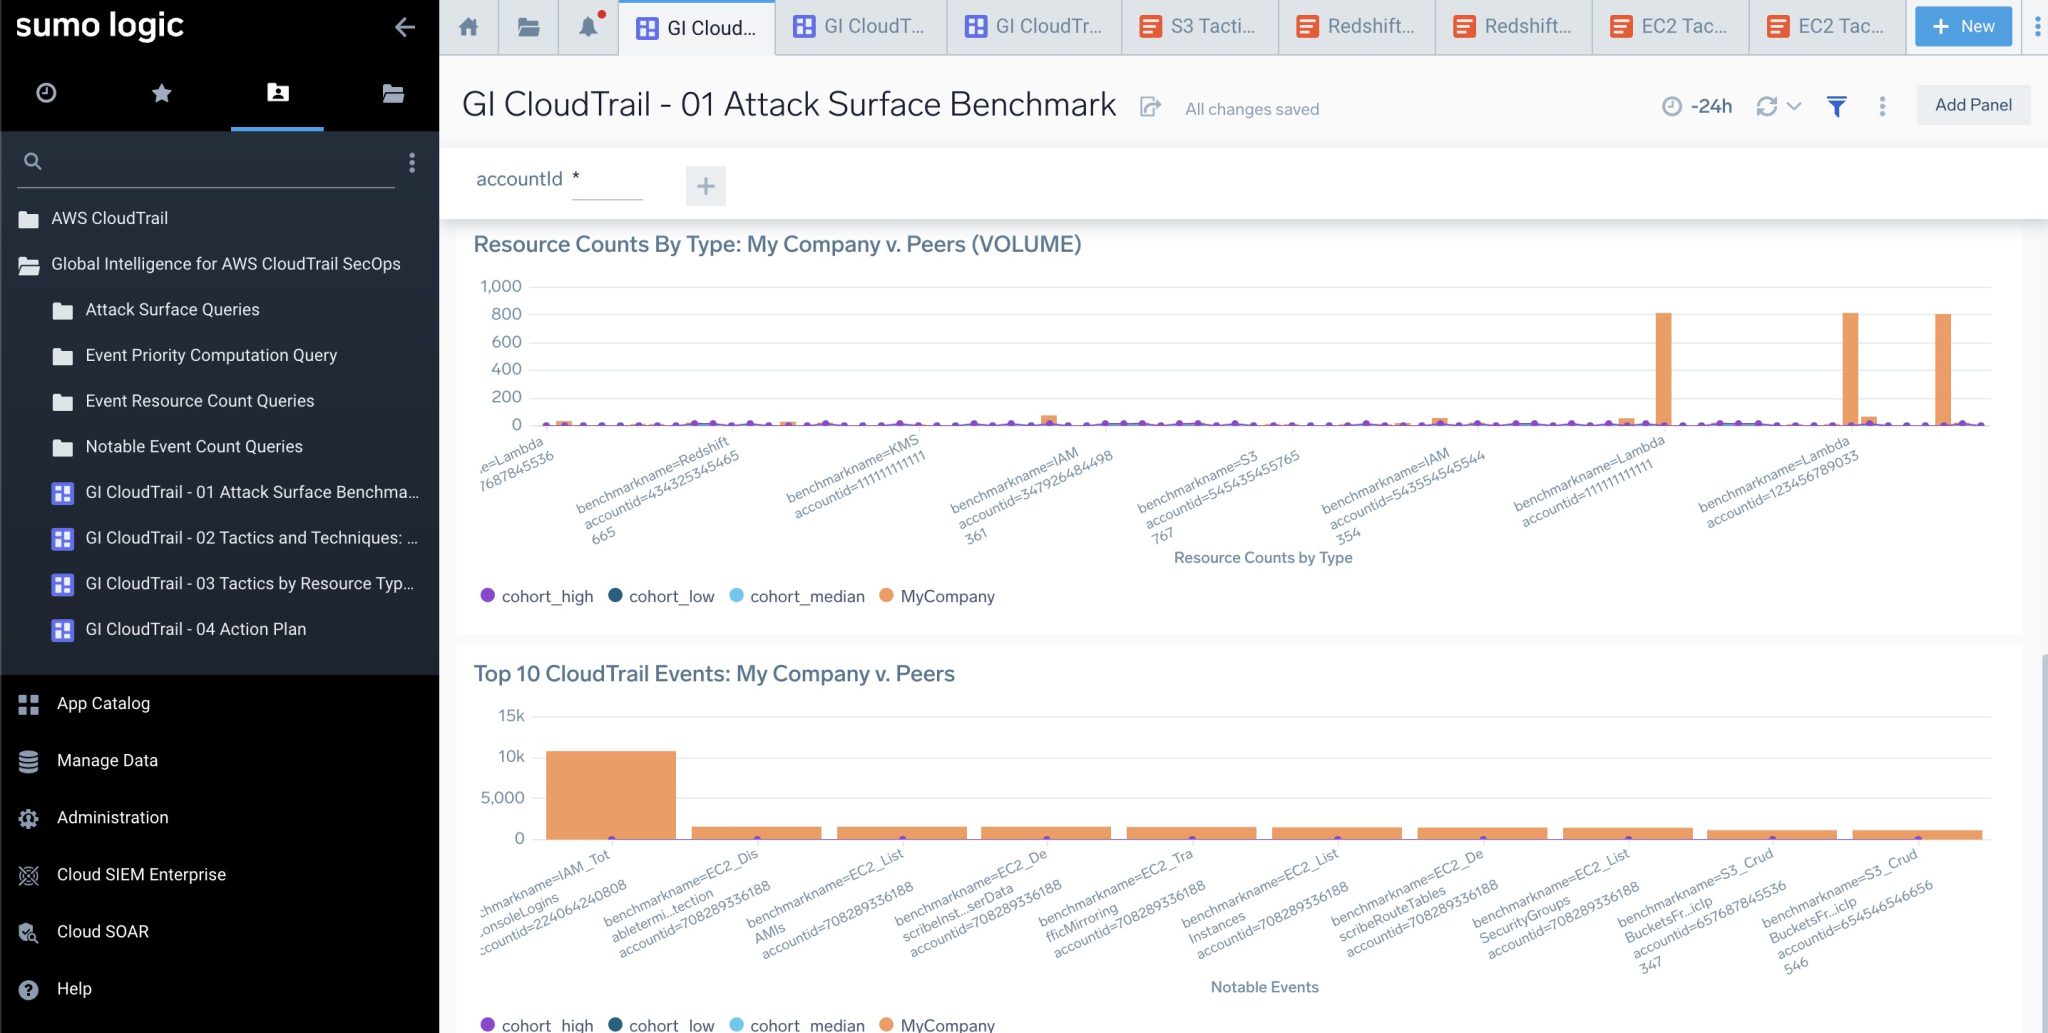Open the dashboard three-dot options menu
The height and width of the screenshot is (1033, 2048).
(1882, 106)
